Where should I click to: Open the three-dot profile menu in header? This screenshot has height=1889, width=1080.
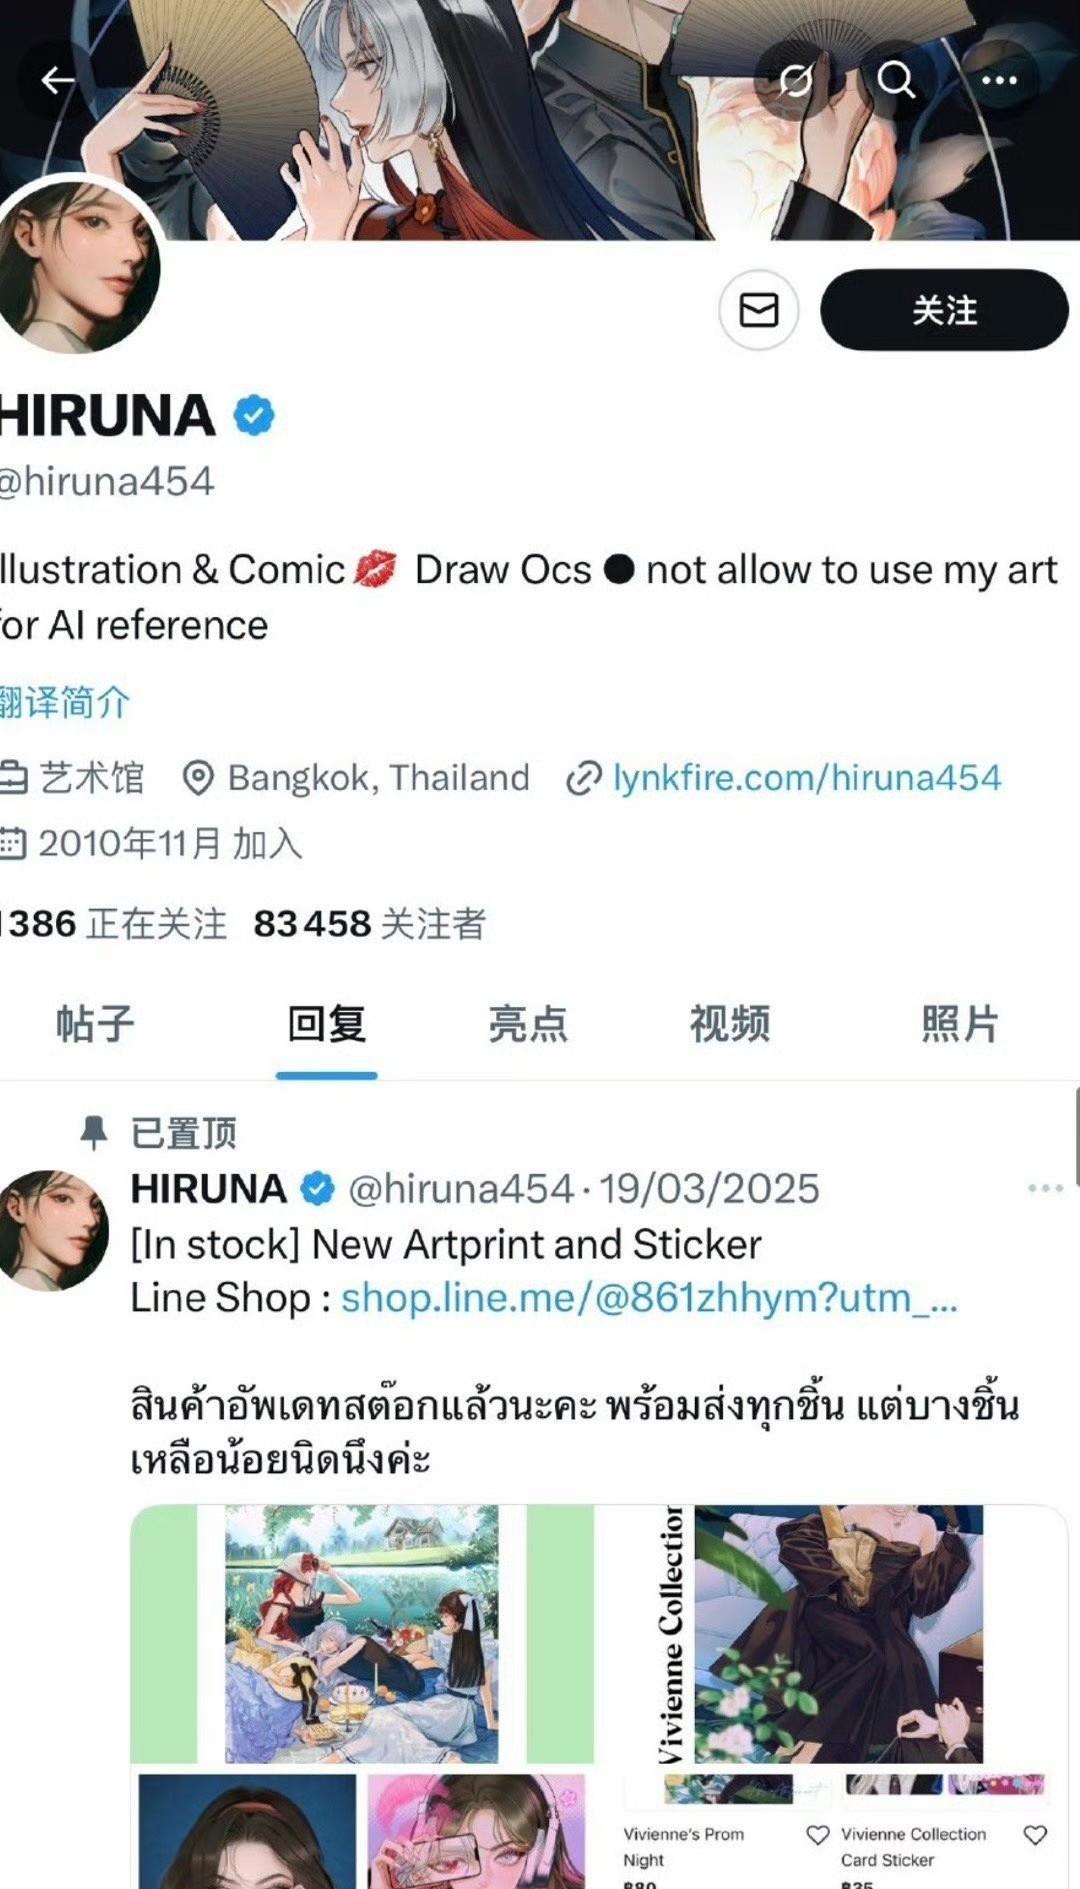coord(998,80)
